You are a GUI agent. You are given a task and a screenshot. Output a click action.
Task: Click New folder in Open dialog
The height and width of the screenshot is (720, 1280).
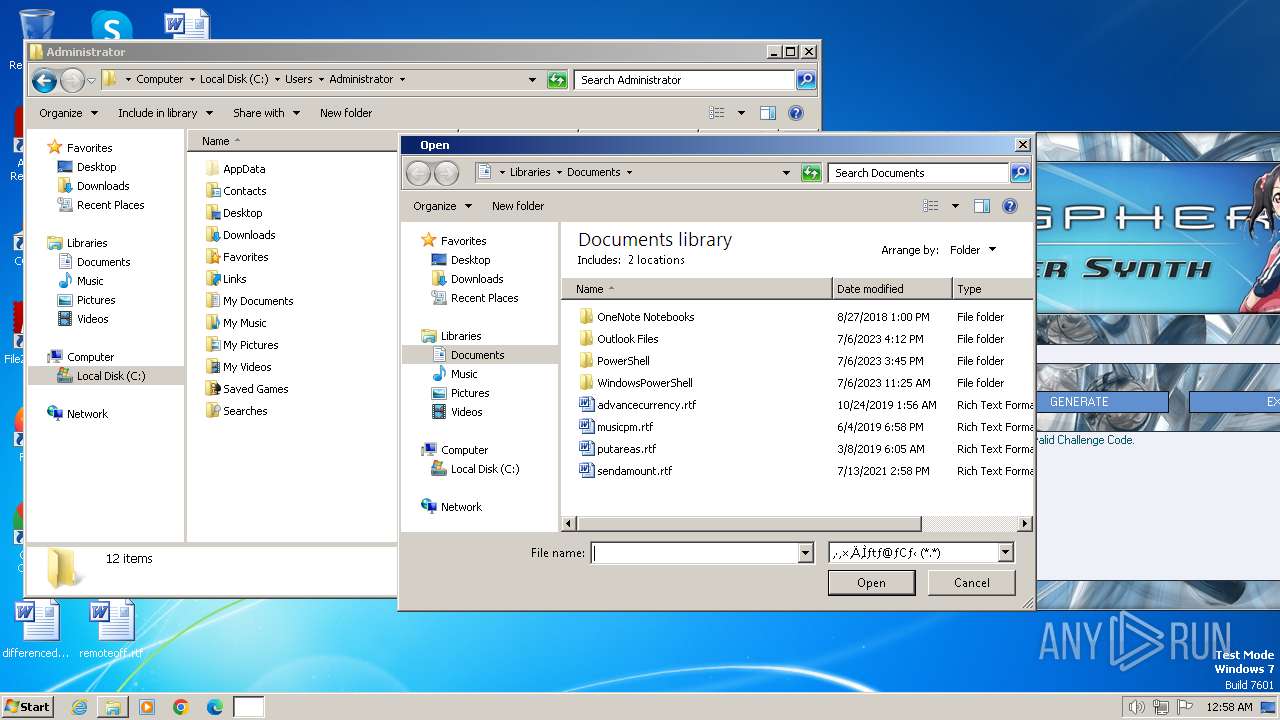(517, 206)
